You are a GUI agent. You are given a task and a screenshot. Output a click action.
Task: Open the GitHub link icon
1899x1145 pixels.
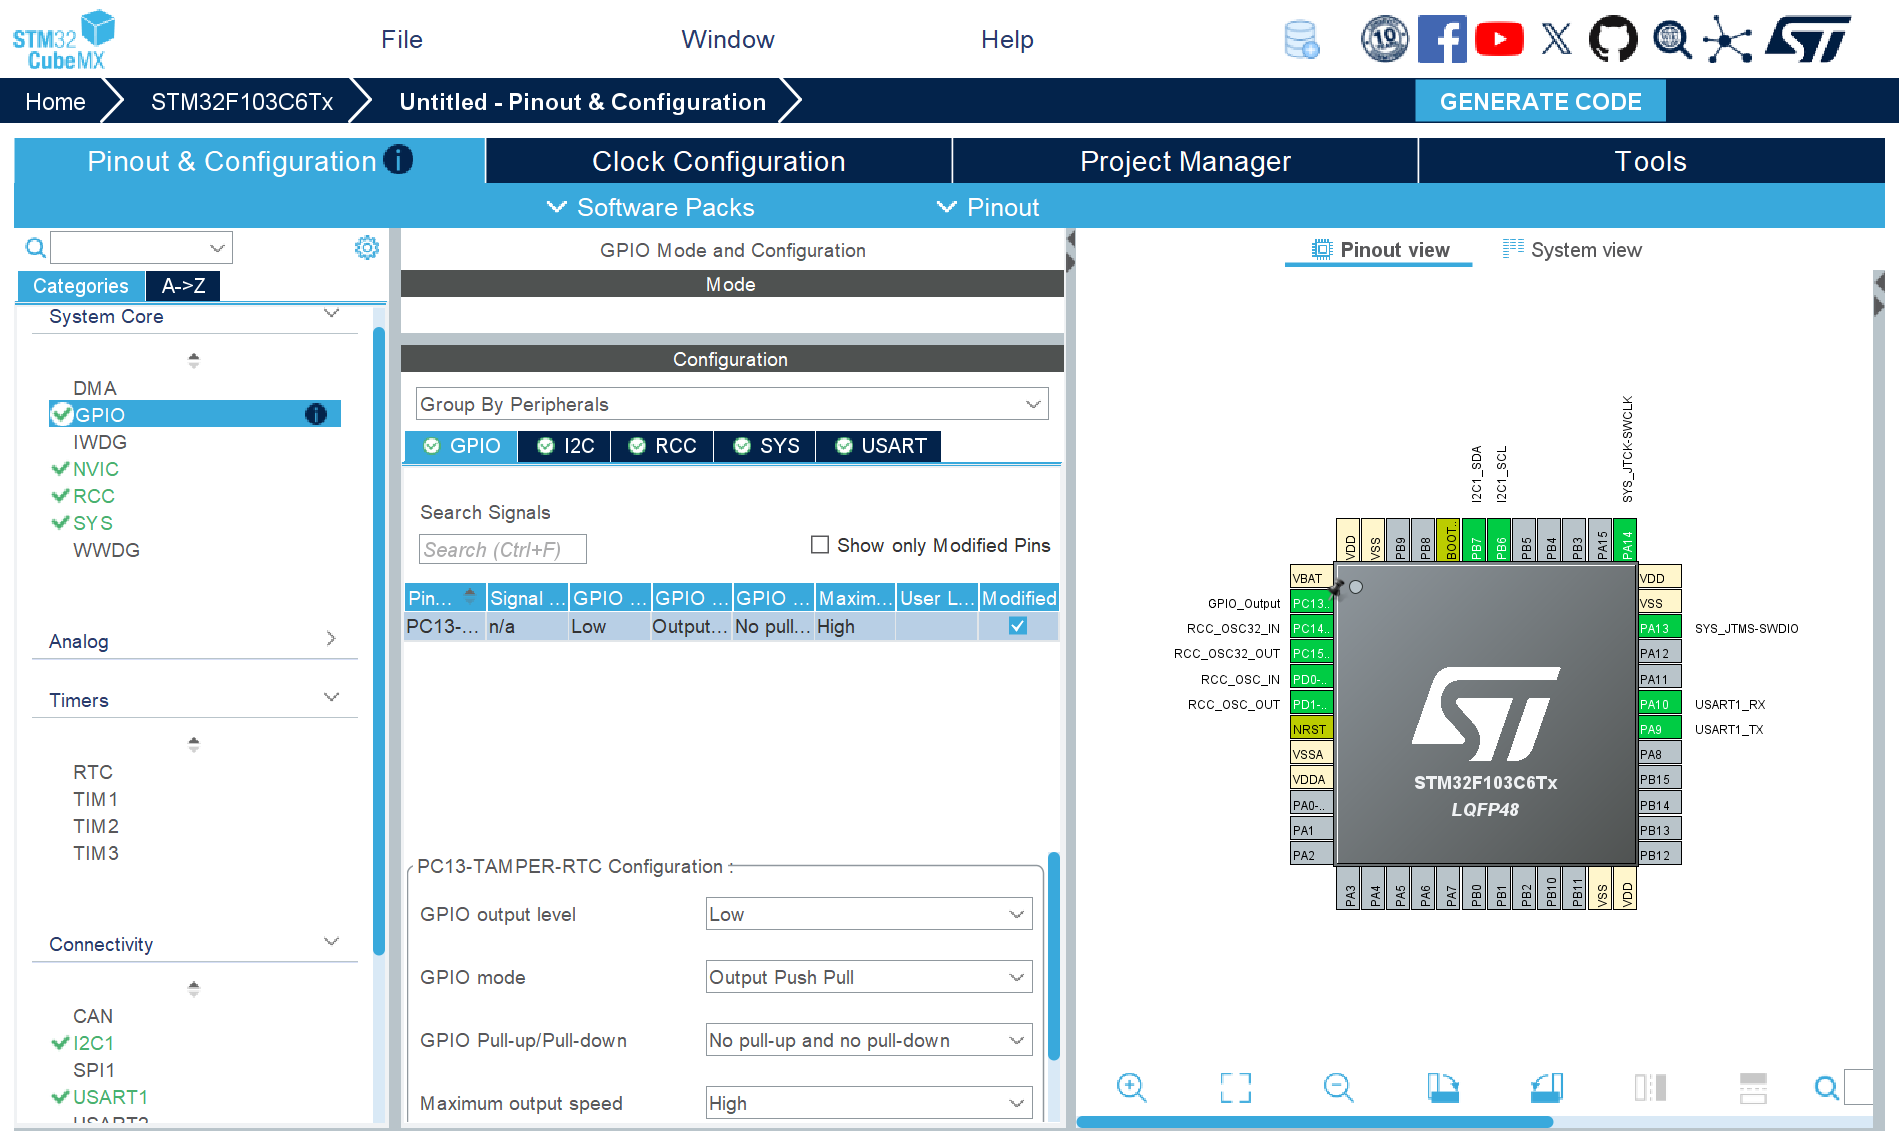pos(1613,40)
